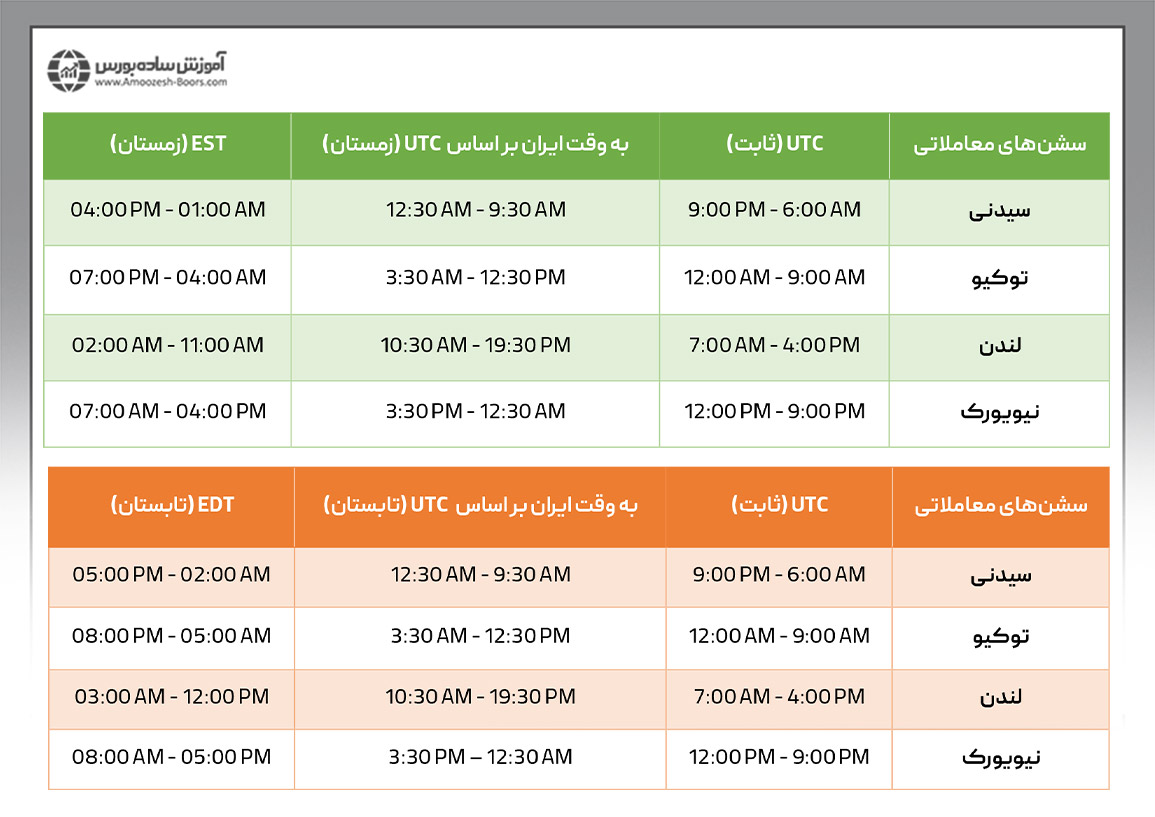Click the "03:00 AM - 12:00 PM" cell
This screenshot has width=1155, height=817.
[172, 697]
